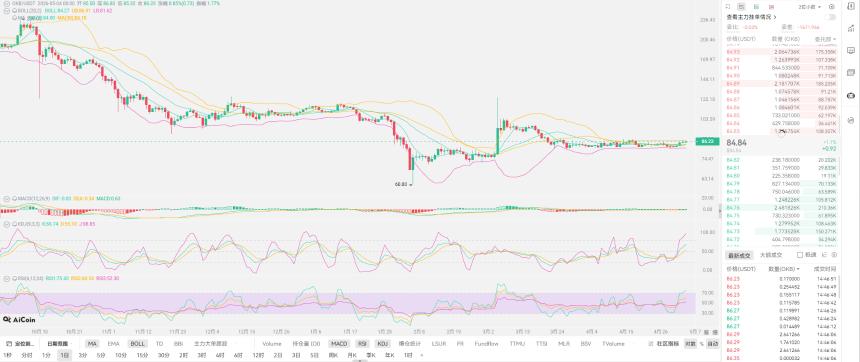Switch to 周K timeframe
The width and height of the screenshot is (860, 362).
point(333,355)
